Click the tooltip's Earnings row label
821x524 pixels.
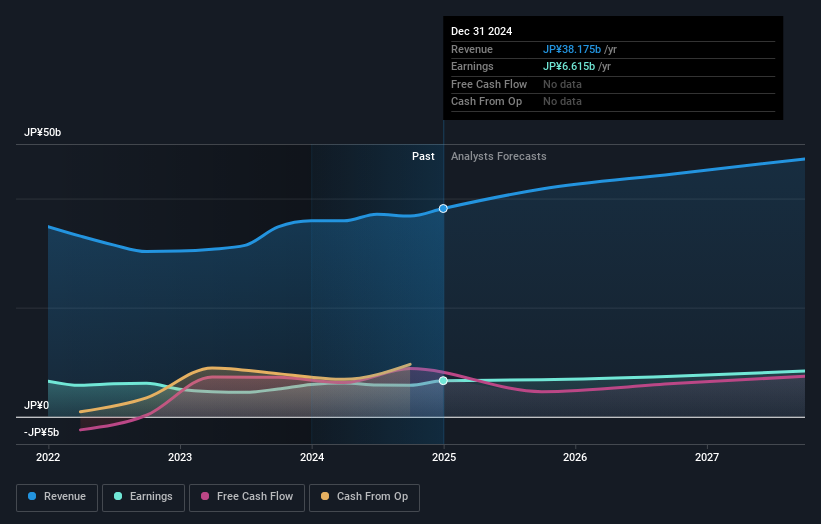pyautogui.click(x=472, y=66)
